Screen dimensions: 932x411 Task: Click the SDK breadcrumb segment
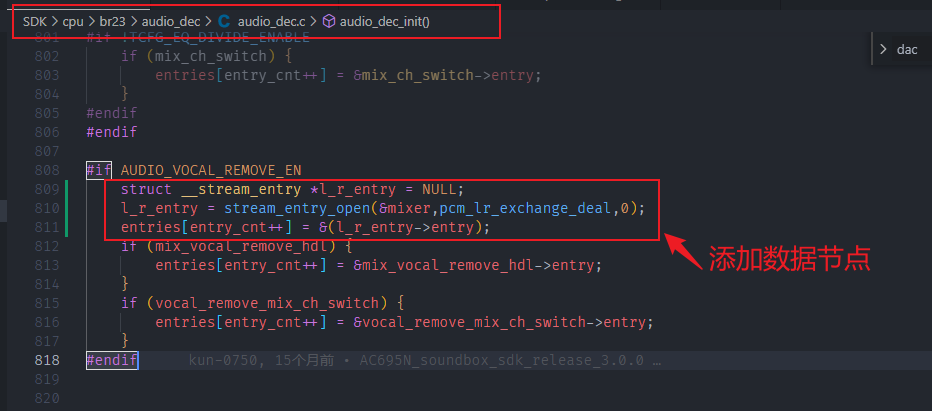click(34, 22)
